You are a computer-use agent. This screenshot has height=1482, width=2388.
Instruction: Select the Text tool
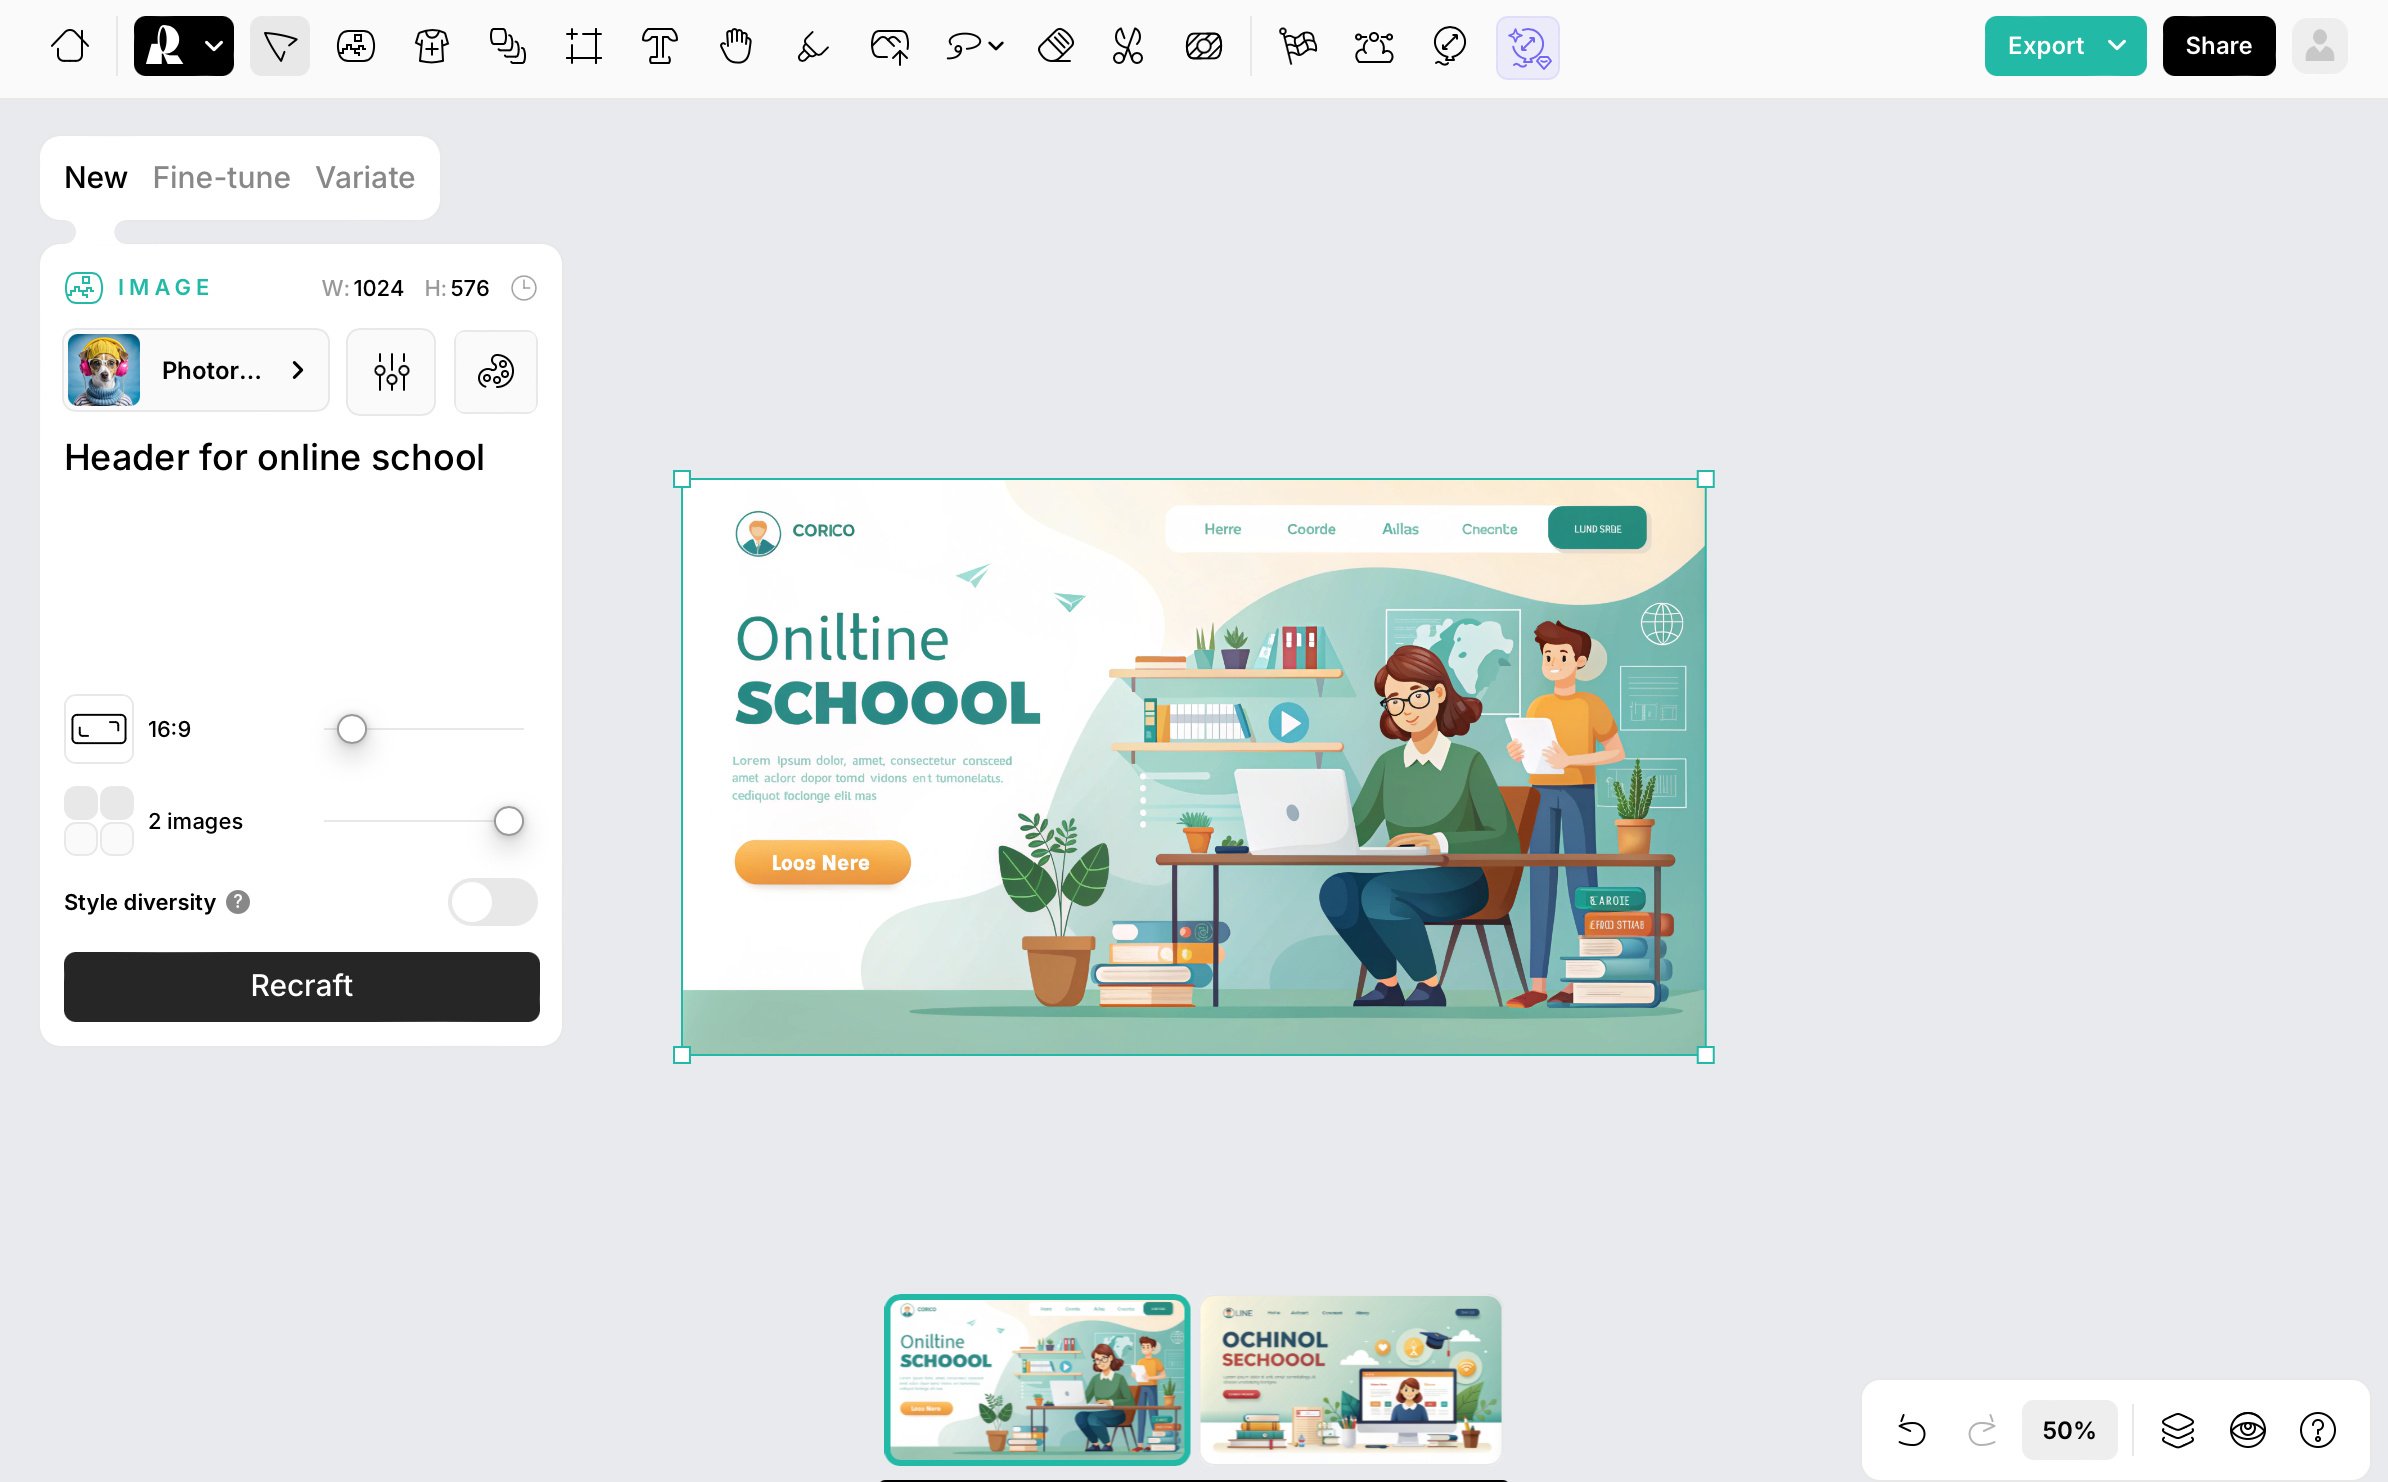(660, 46)
